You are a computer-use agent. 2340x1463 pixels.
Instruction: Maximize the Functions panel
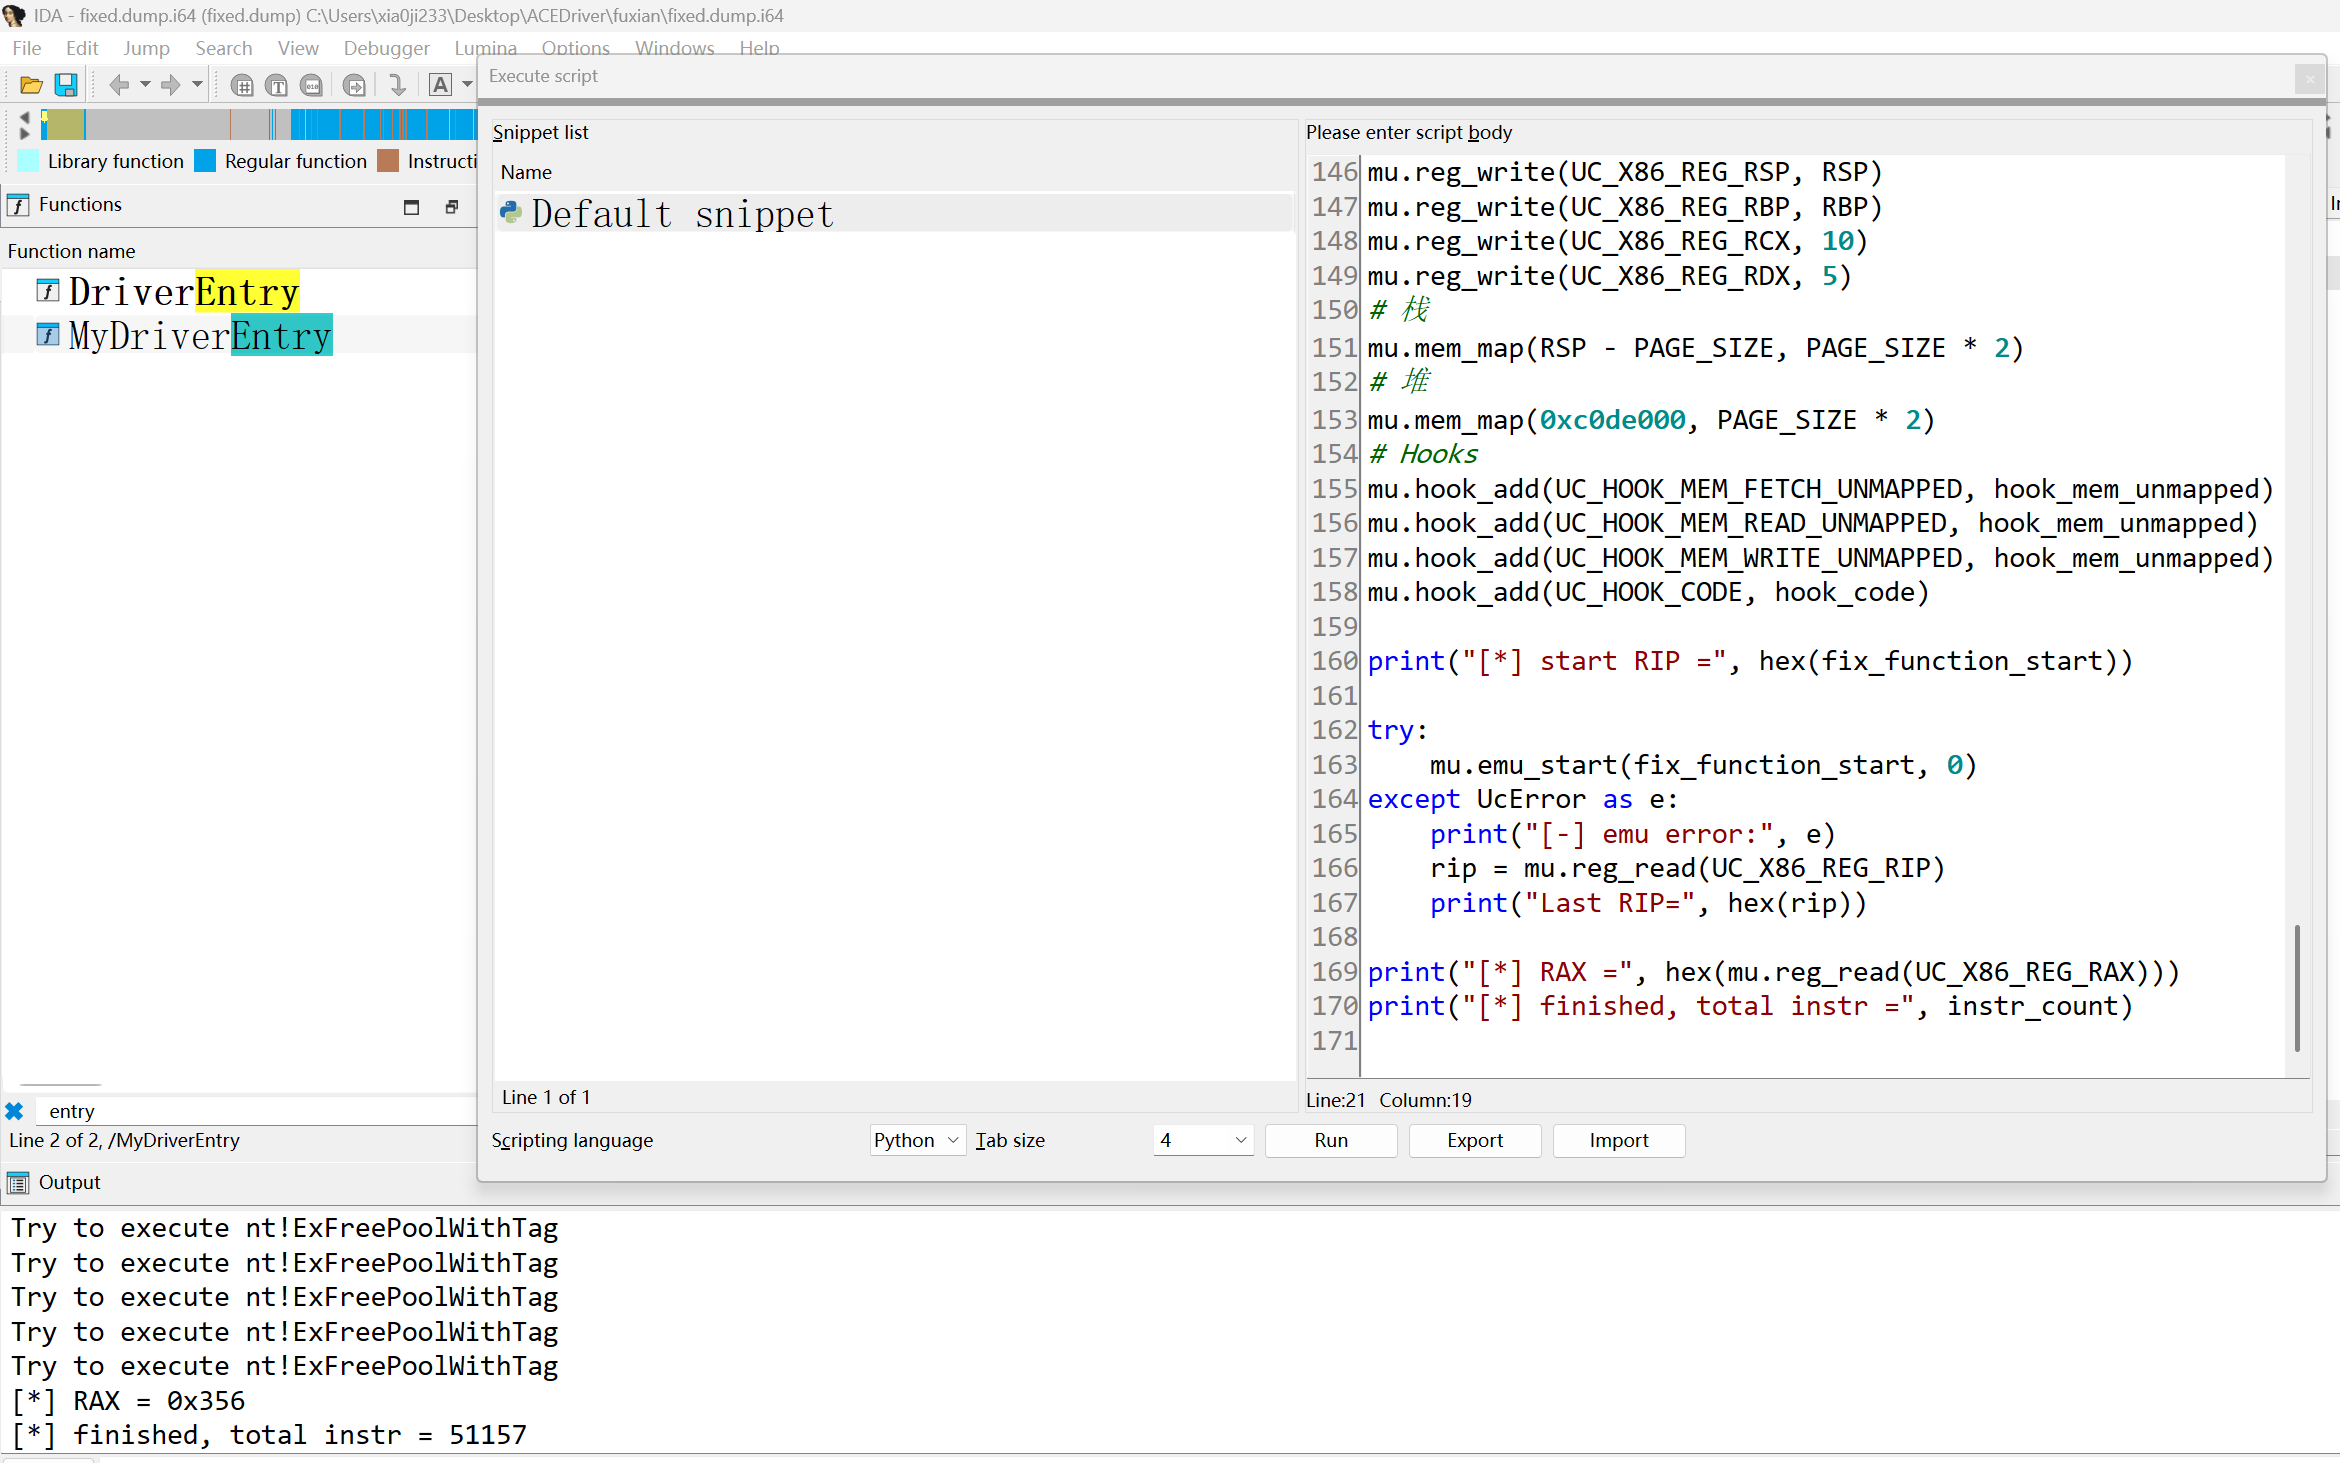[411, 207]
